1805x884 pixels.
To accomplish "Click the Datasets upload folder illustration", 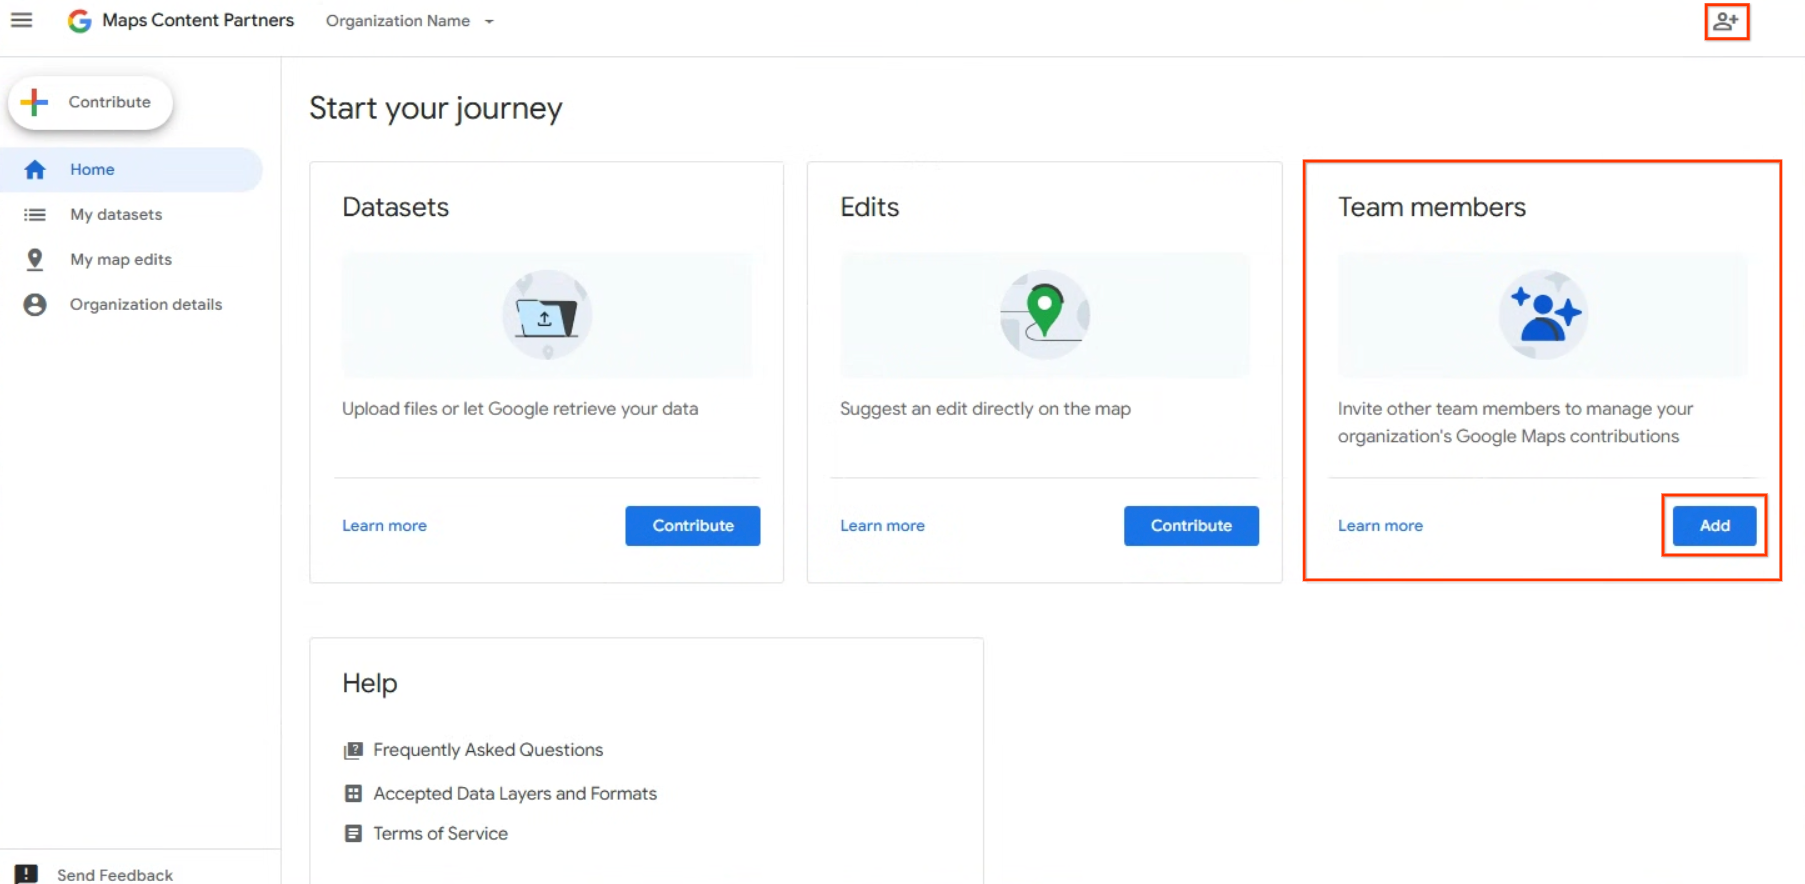I will pos(547,315).
